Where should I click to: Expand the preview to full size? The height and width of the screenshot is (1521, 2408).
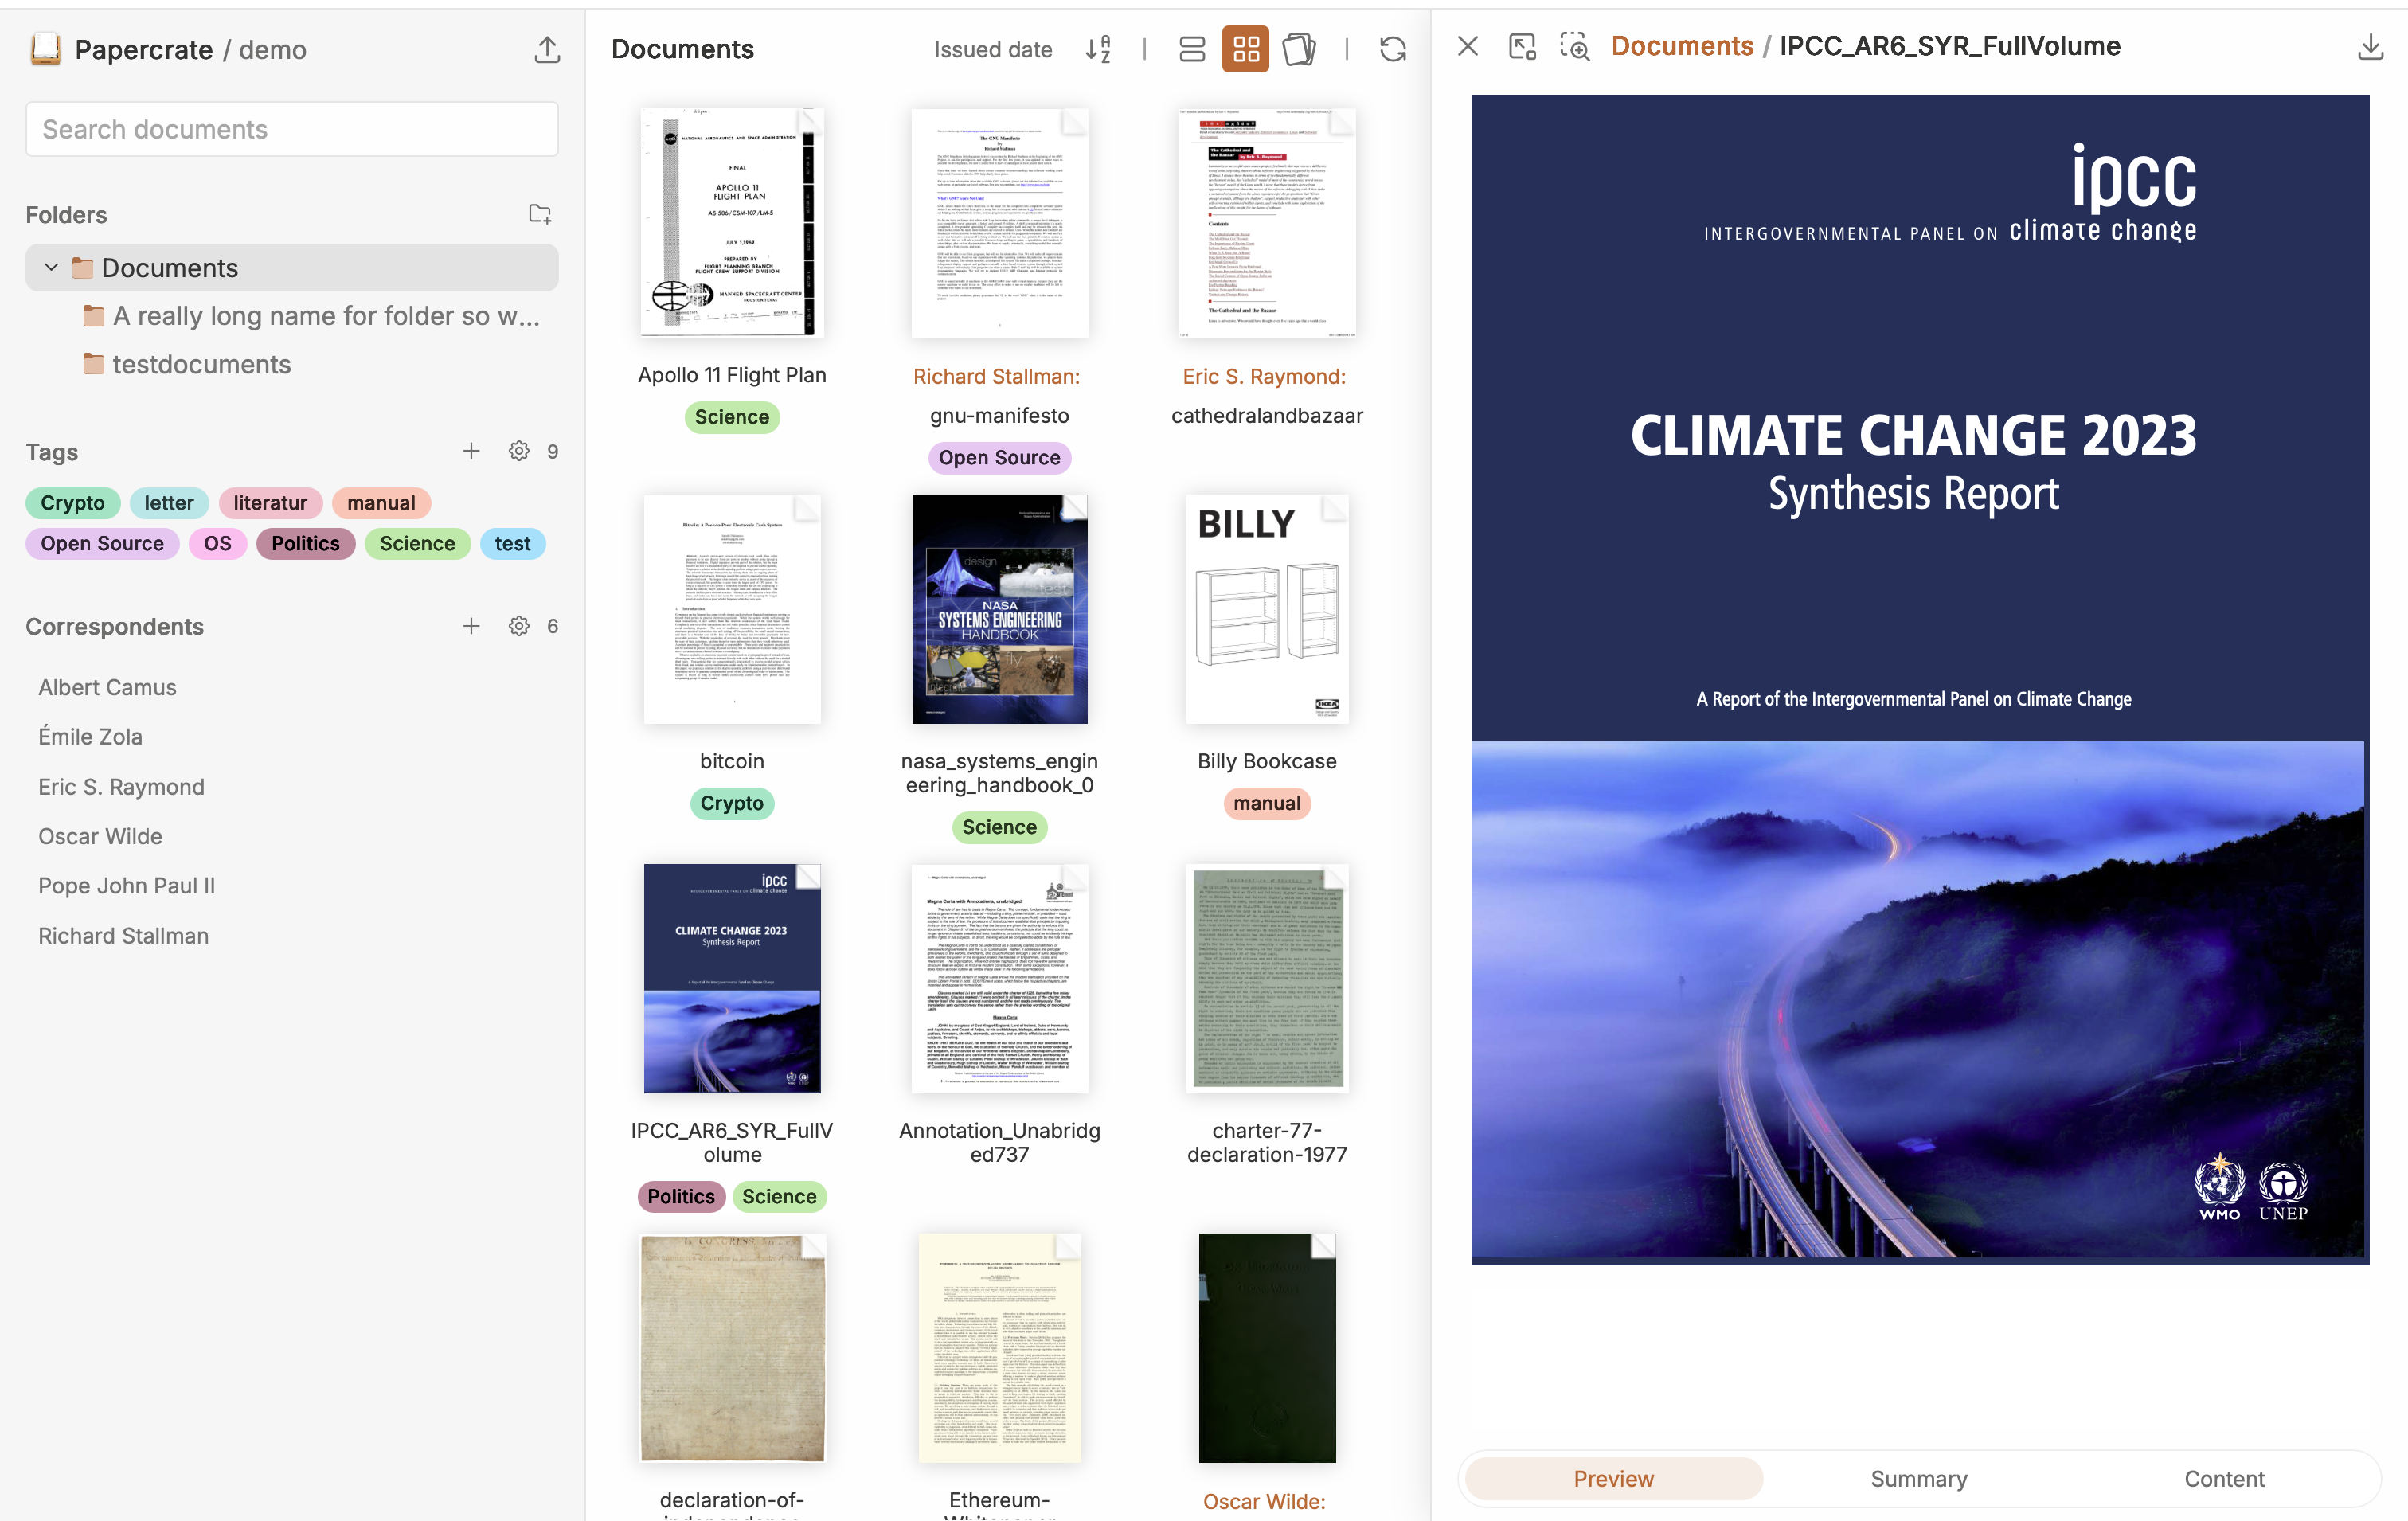[x=1521, y=46]
